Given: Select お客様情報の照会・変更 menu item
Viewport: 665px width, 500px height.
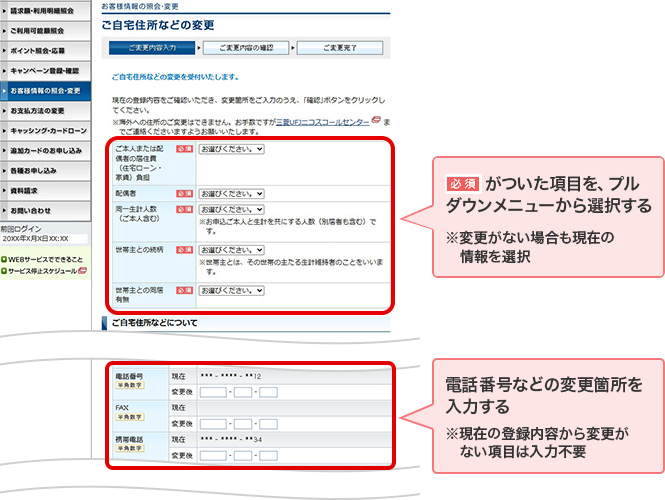Looking at the screenshot, I should (45, 91).
